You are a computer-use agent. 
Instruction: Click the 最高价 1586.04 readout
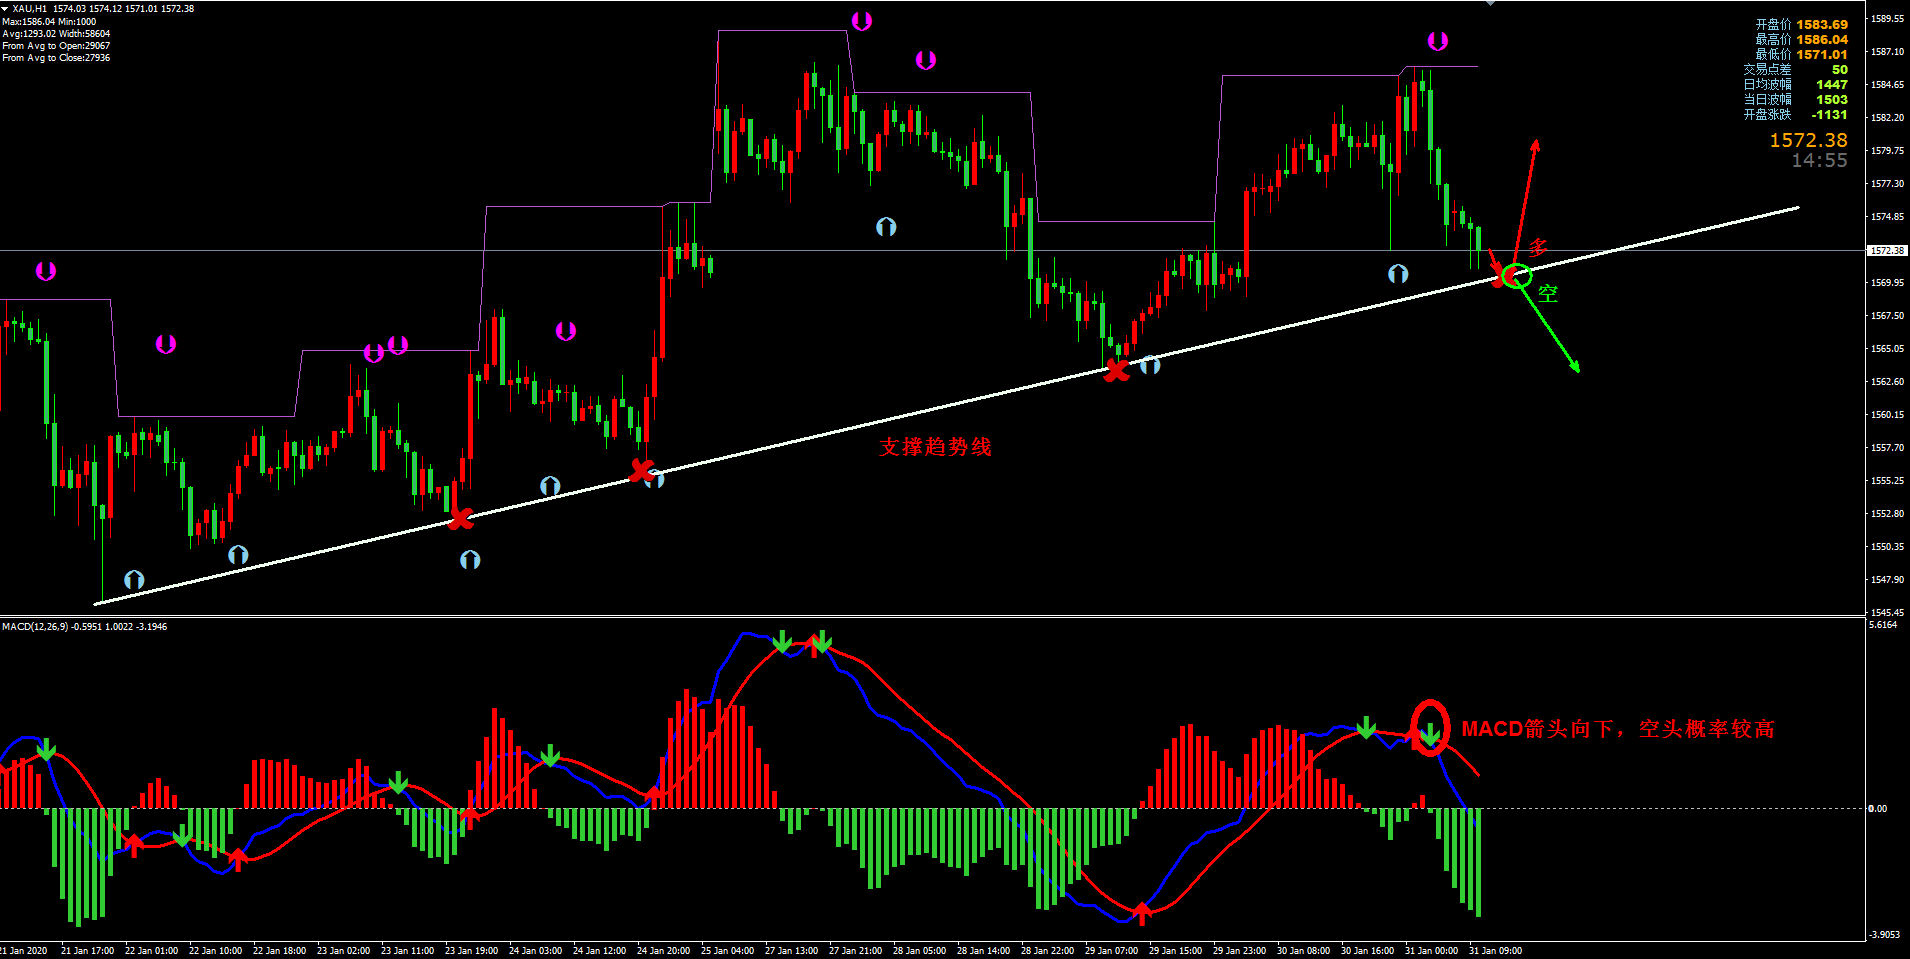coord(1801,39)
